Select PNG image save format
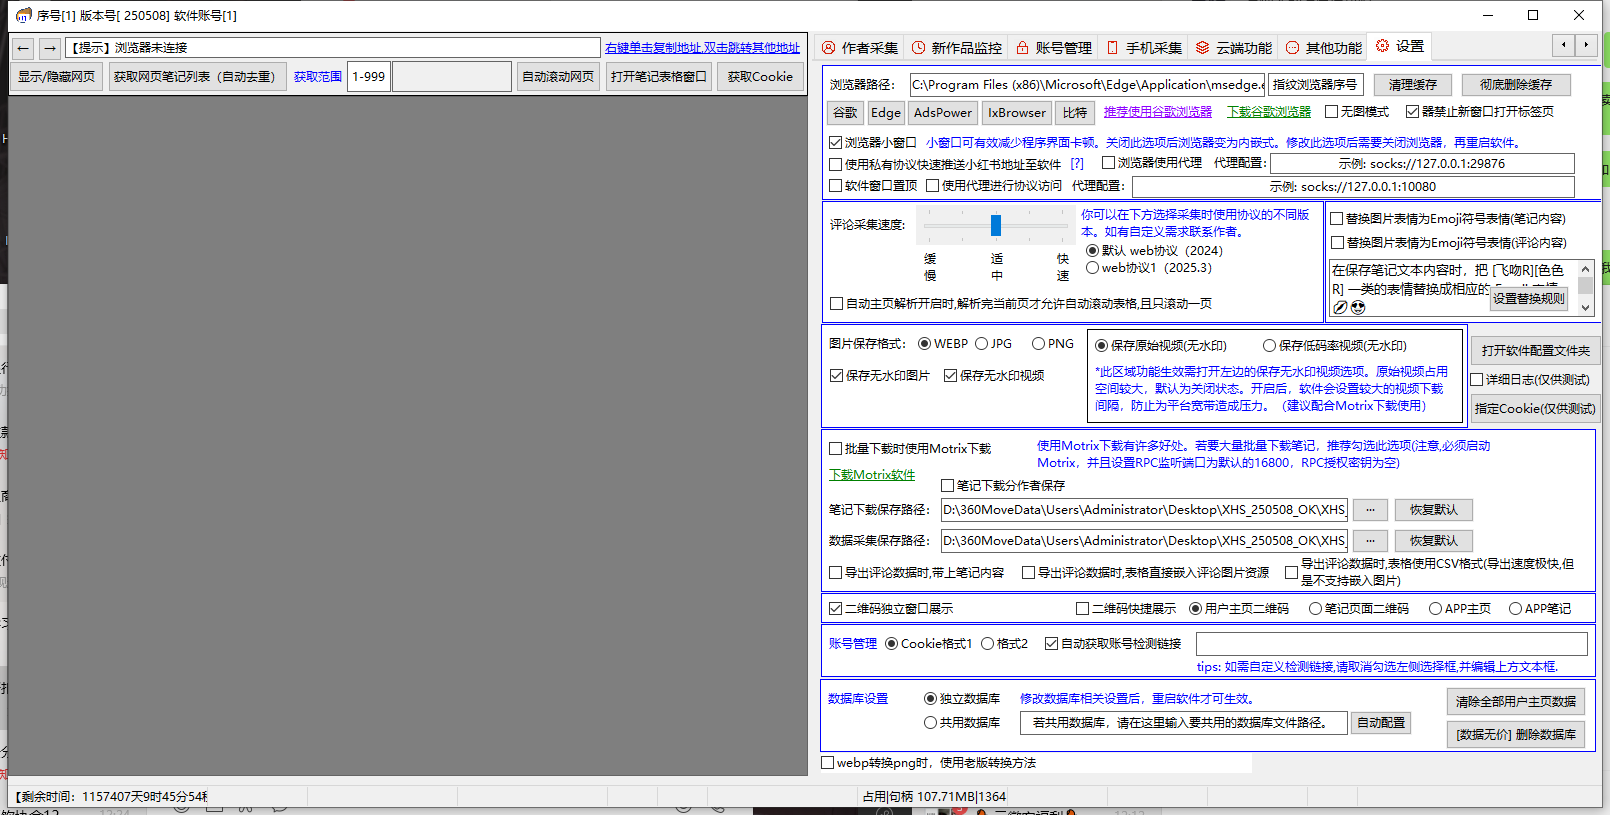This screenshot has height=815, width=1610. click(x=1038, y=344)
